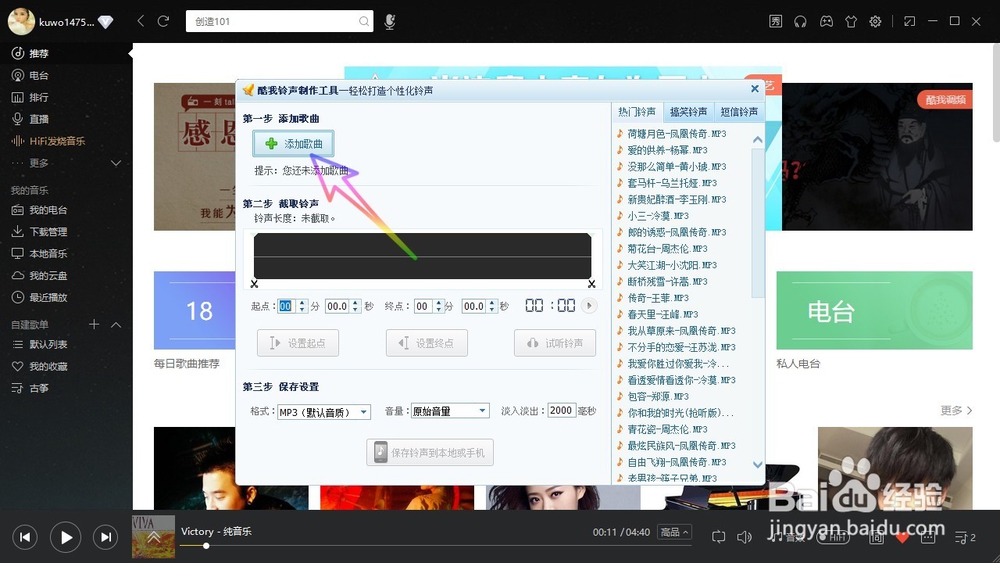
Task: Open the play queue icon showing 2
Action: 966,537
